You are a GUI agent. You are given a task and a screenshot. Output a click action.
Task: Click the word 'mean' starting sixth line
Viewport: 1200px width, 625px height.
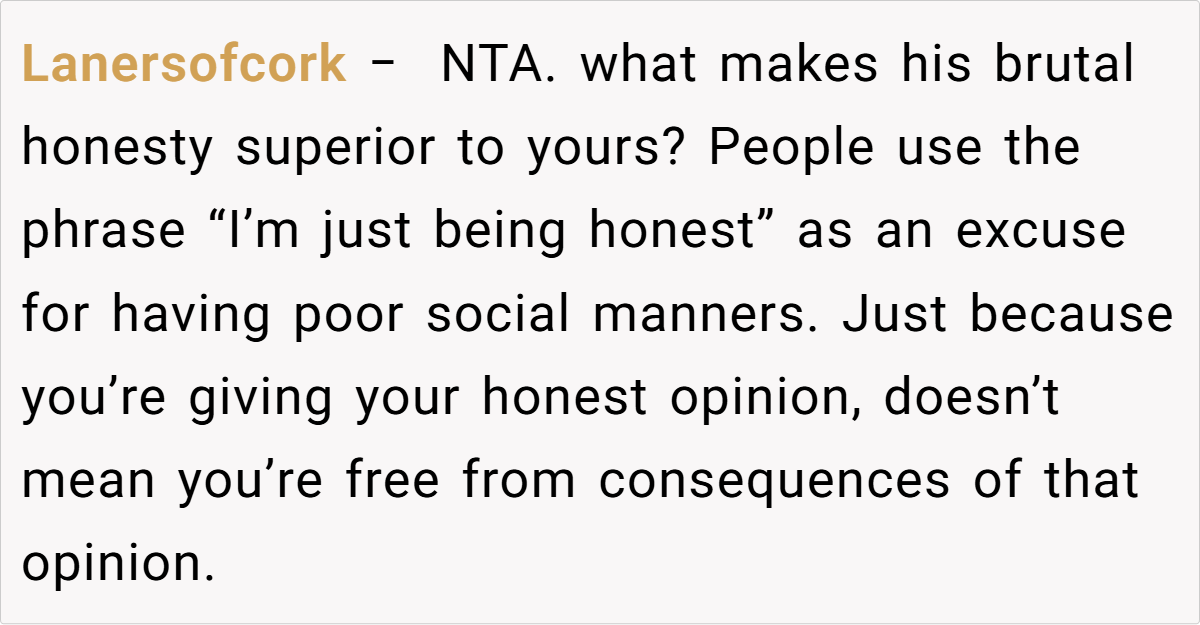pos(90,481)
